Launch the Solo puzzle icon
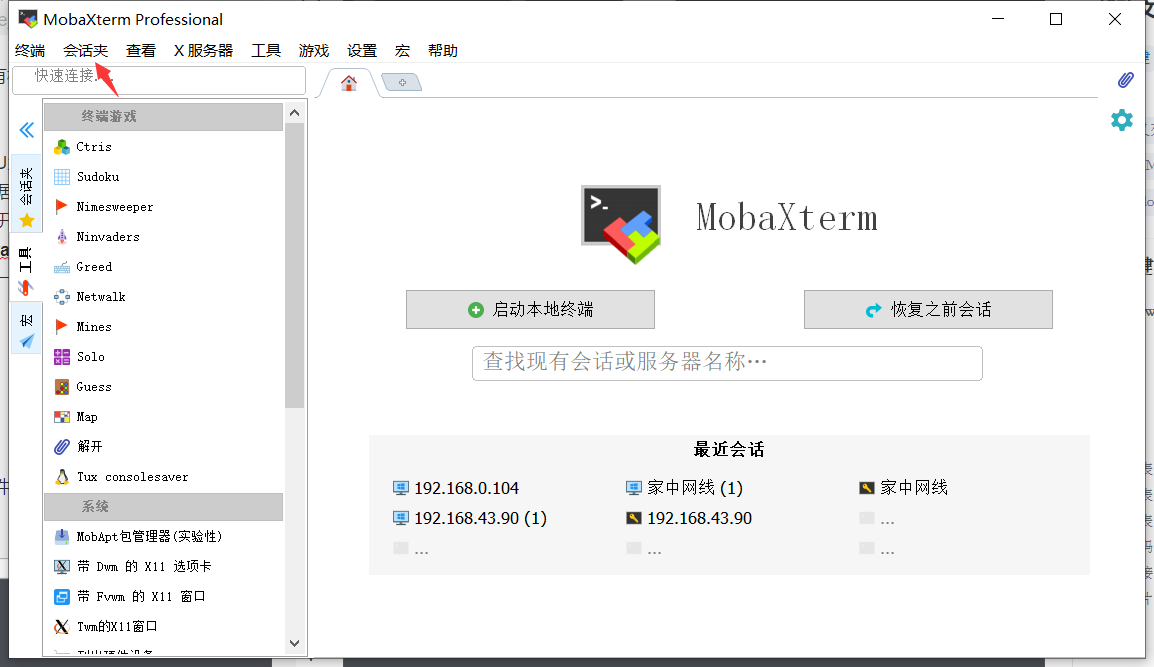This screenshot has height=667, width=1154. (62, 357)
